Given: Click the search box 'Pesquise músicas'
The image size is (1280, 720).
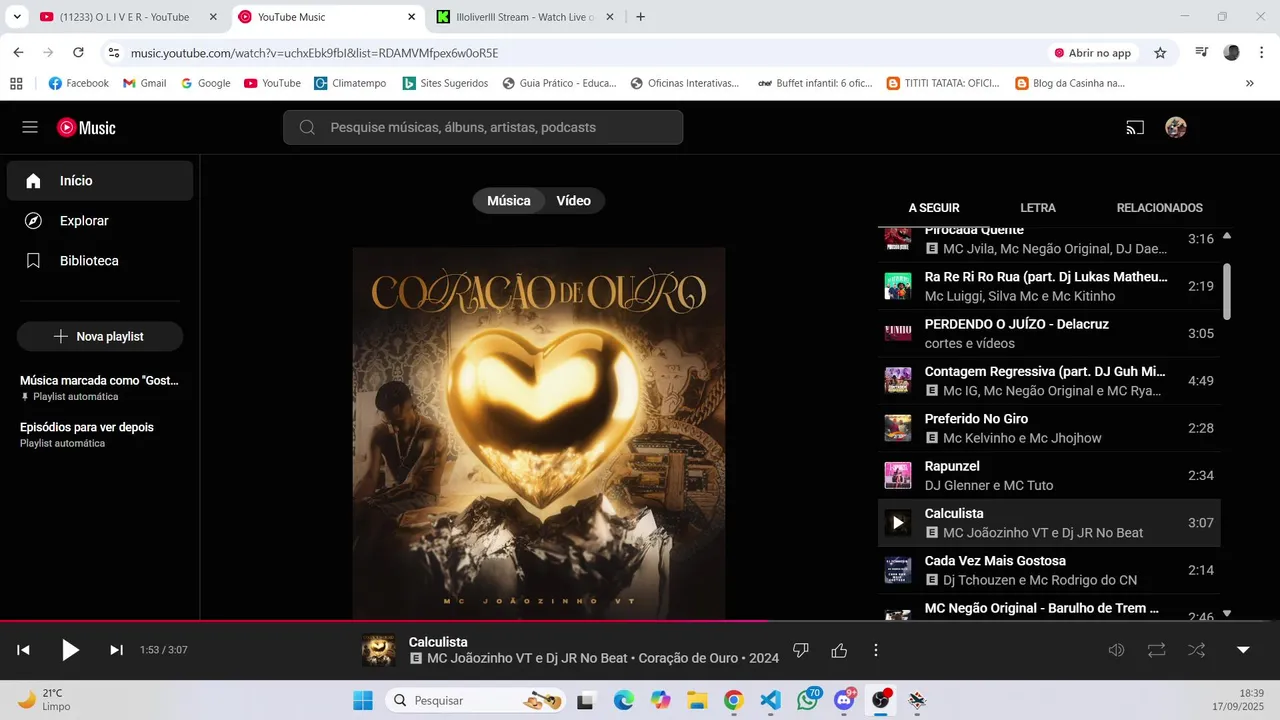Looking at the screenshot, I should [x=483, y=127].
